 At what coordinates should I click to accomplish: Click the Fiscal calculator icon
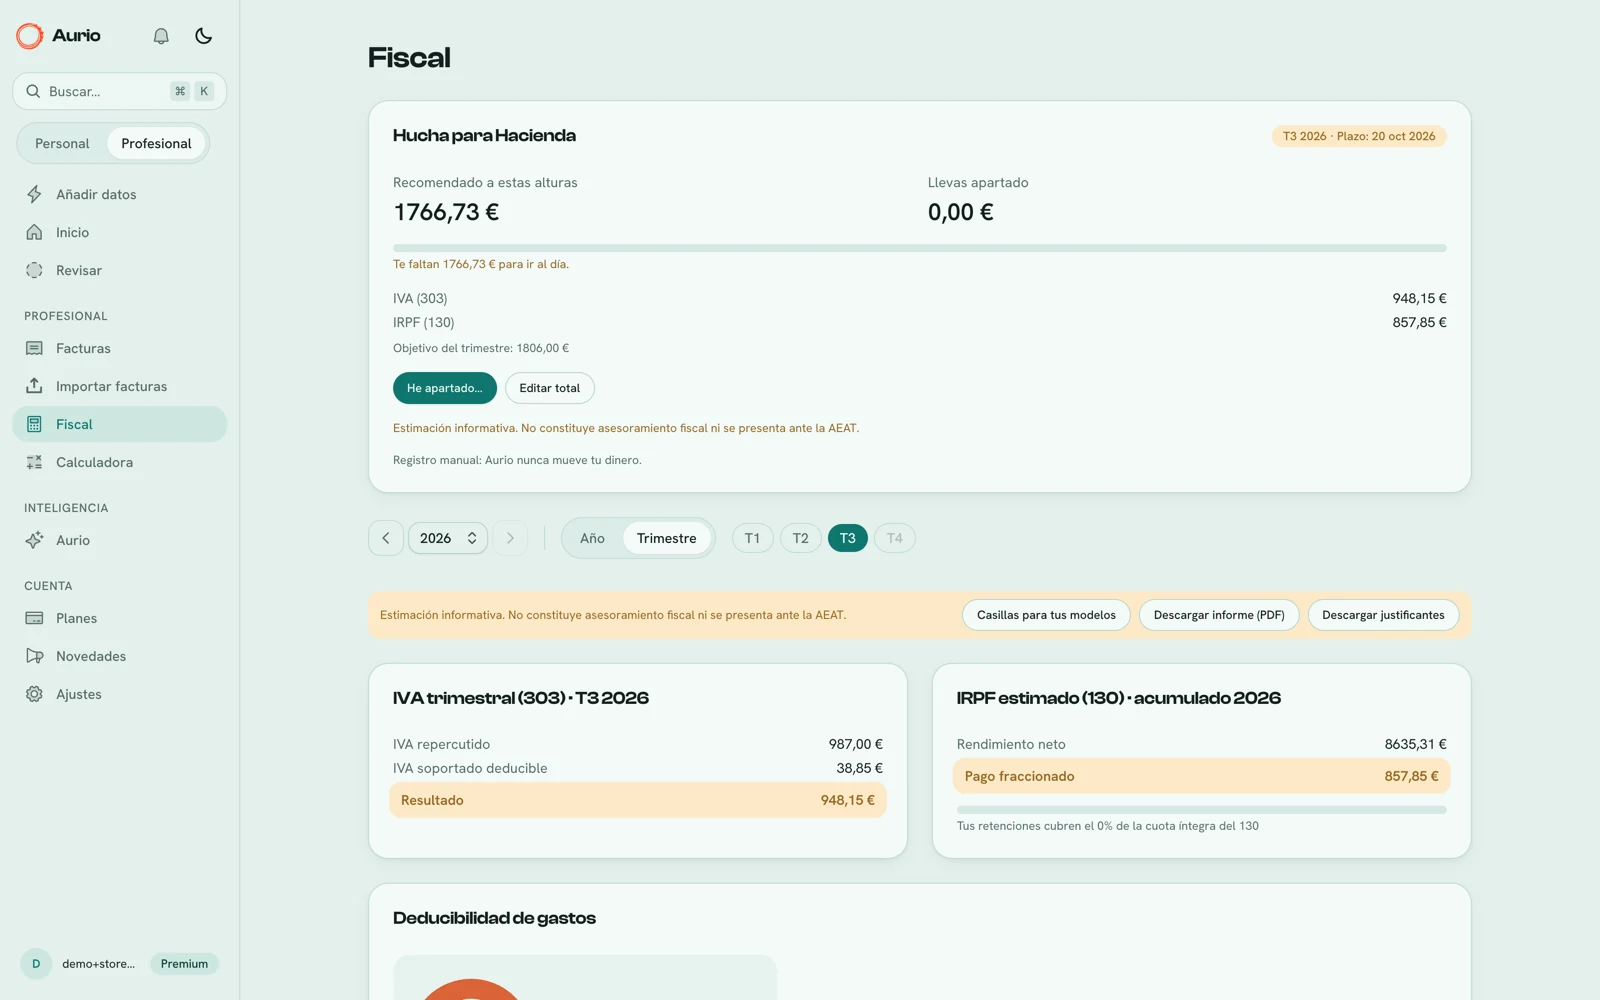(34, 424)
